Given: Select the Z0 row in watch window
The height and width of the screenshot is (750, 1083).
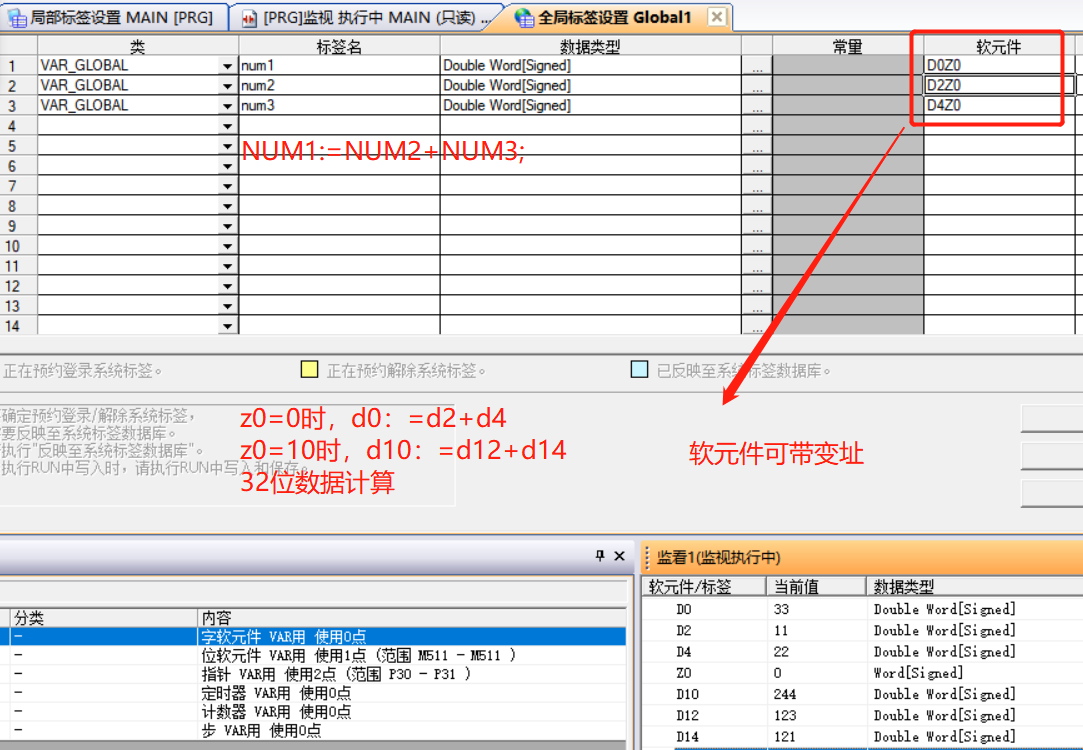Looking at the screenshot, I should [684, 673].
